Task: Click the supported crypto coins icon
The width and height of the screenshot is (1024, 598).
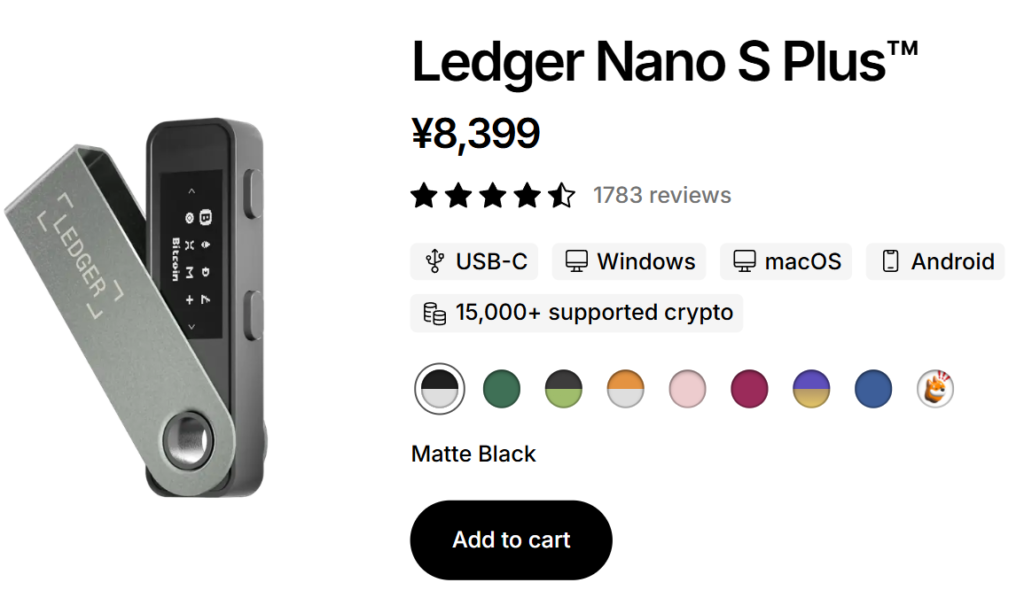Action: pos(435,313)
